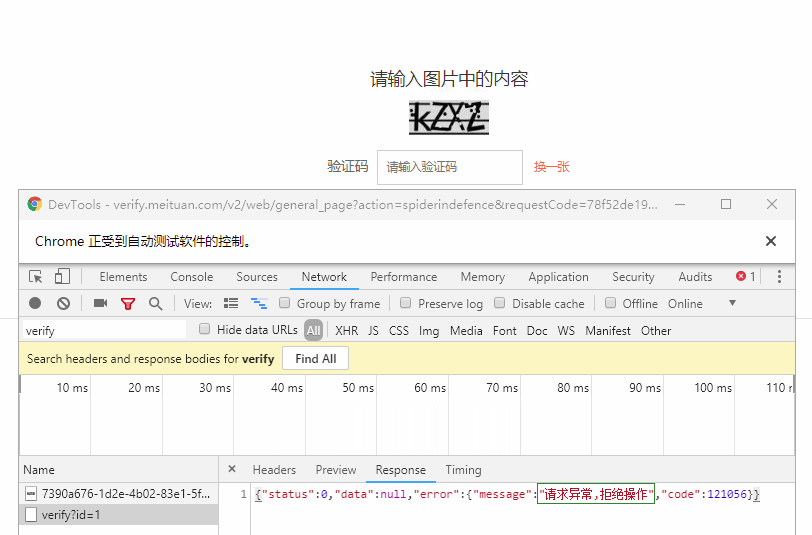Open network search with magnifier icon
The height and width of the screenshot is (535, 812).
coord(155,303)
